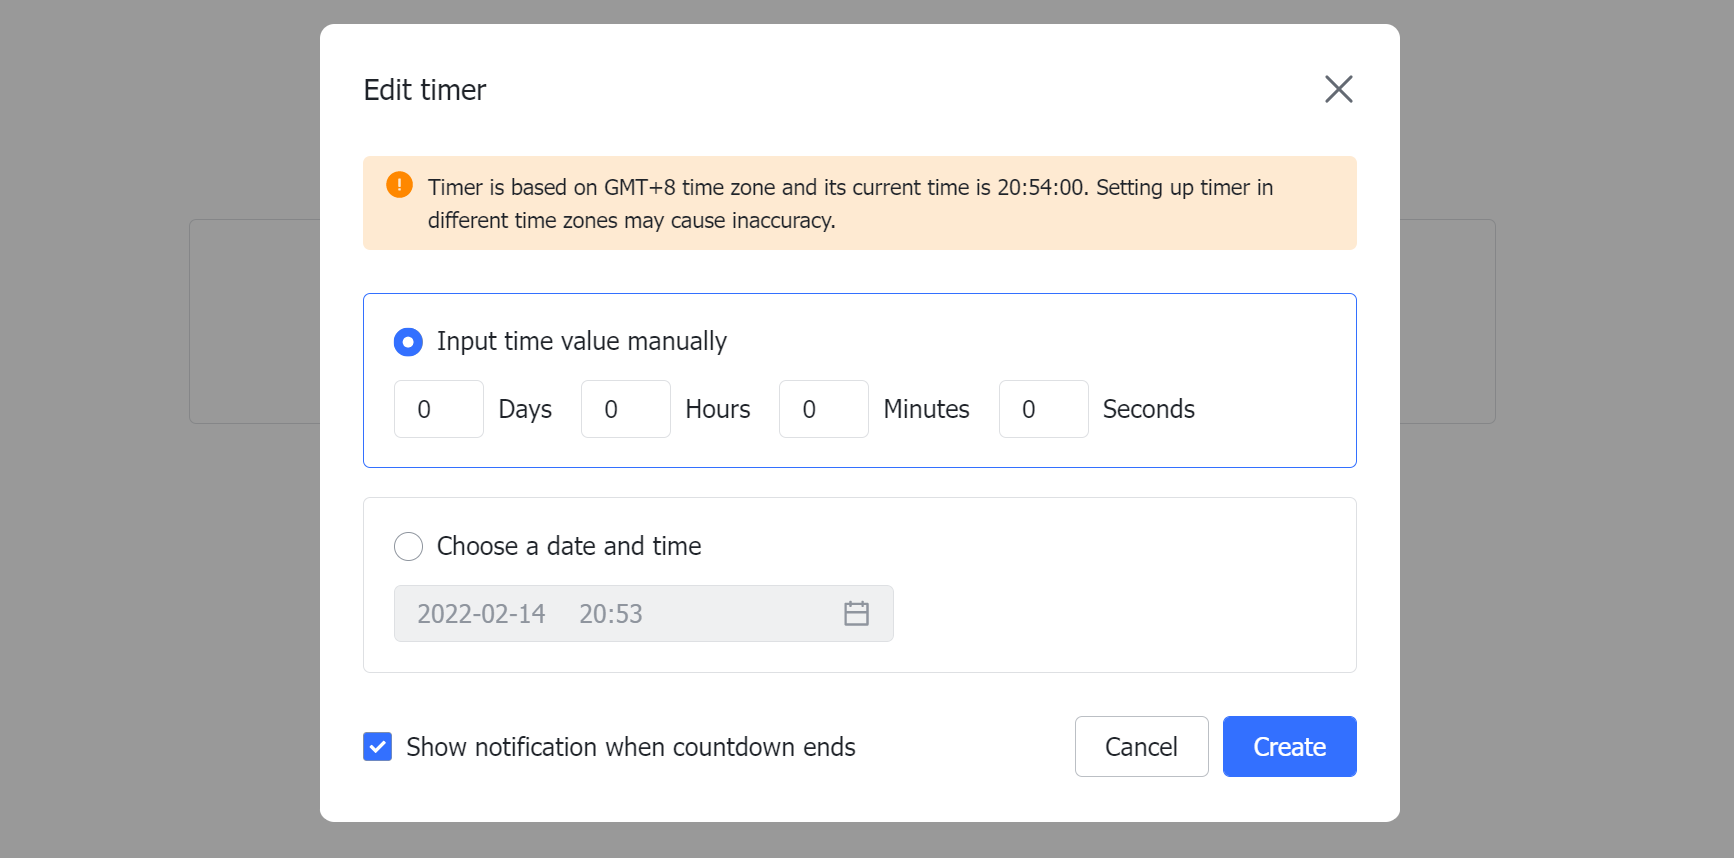Click the Create button
The height and width of the screenshot is (858, 1734).
click(x=1289, y=746)
